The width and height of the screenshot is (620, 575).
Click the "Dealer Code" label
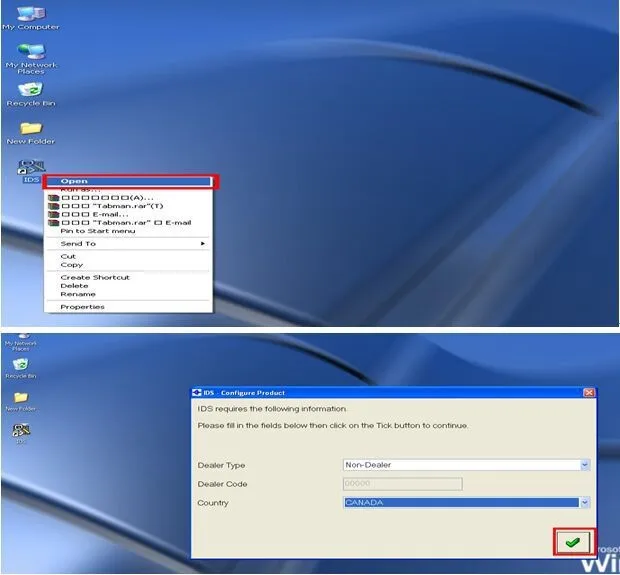pyautogui.click(x=222, y=484)
